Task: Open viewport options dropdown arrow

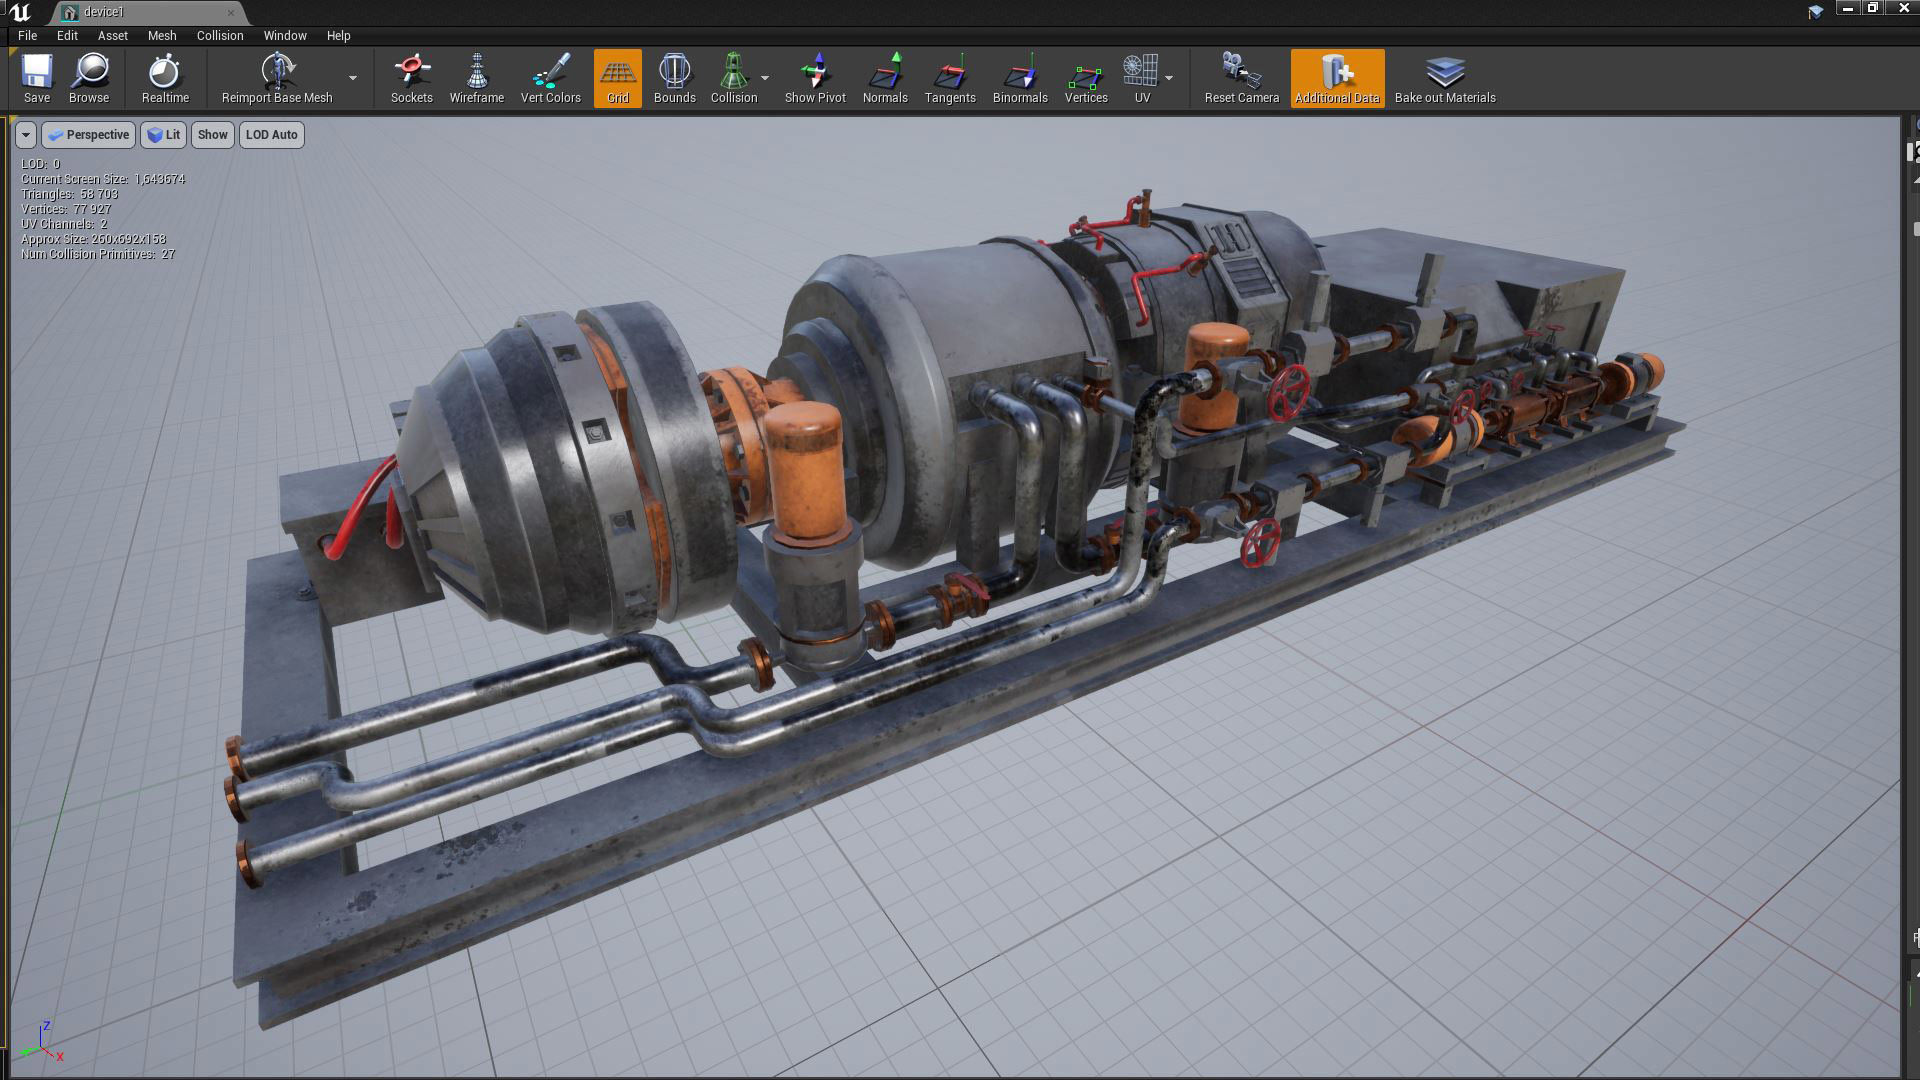Action: 26,135
